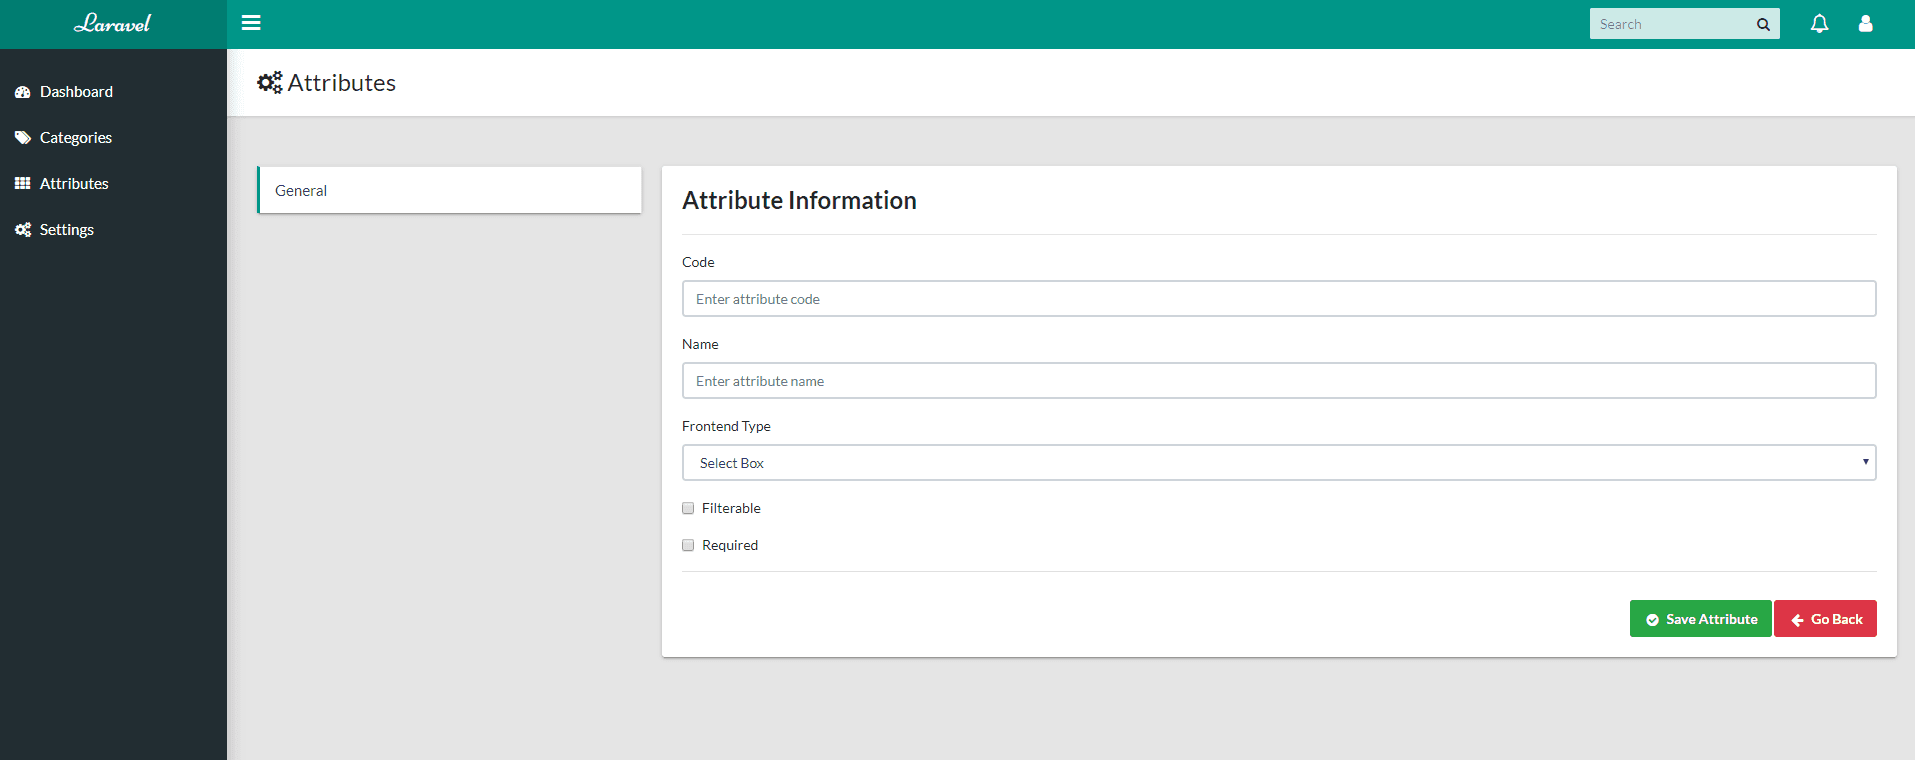Click the attribute Code input field
This screenshot has width=1915, height=760.
pos(1279,299)
